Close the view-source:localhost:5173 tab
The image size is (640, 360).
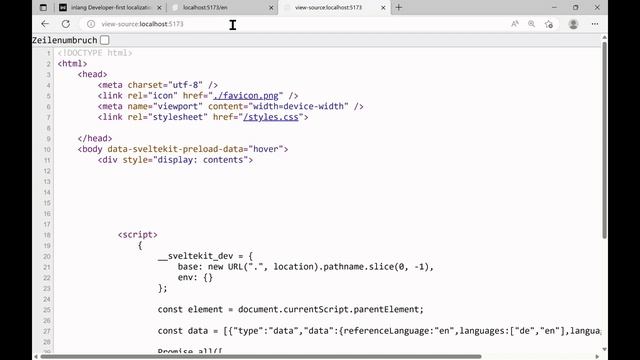pos(383,7)
